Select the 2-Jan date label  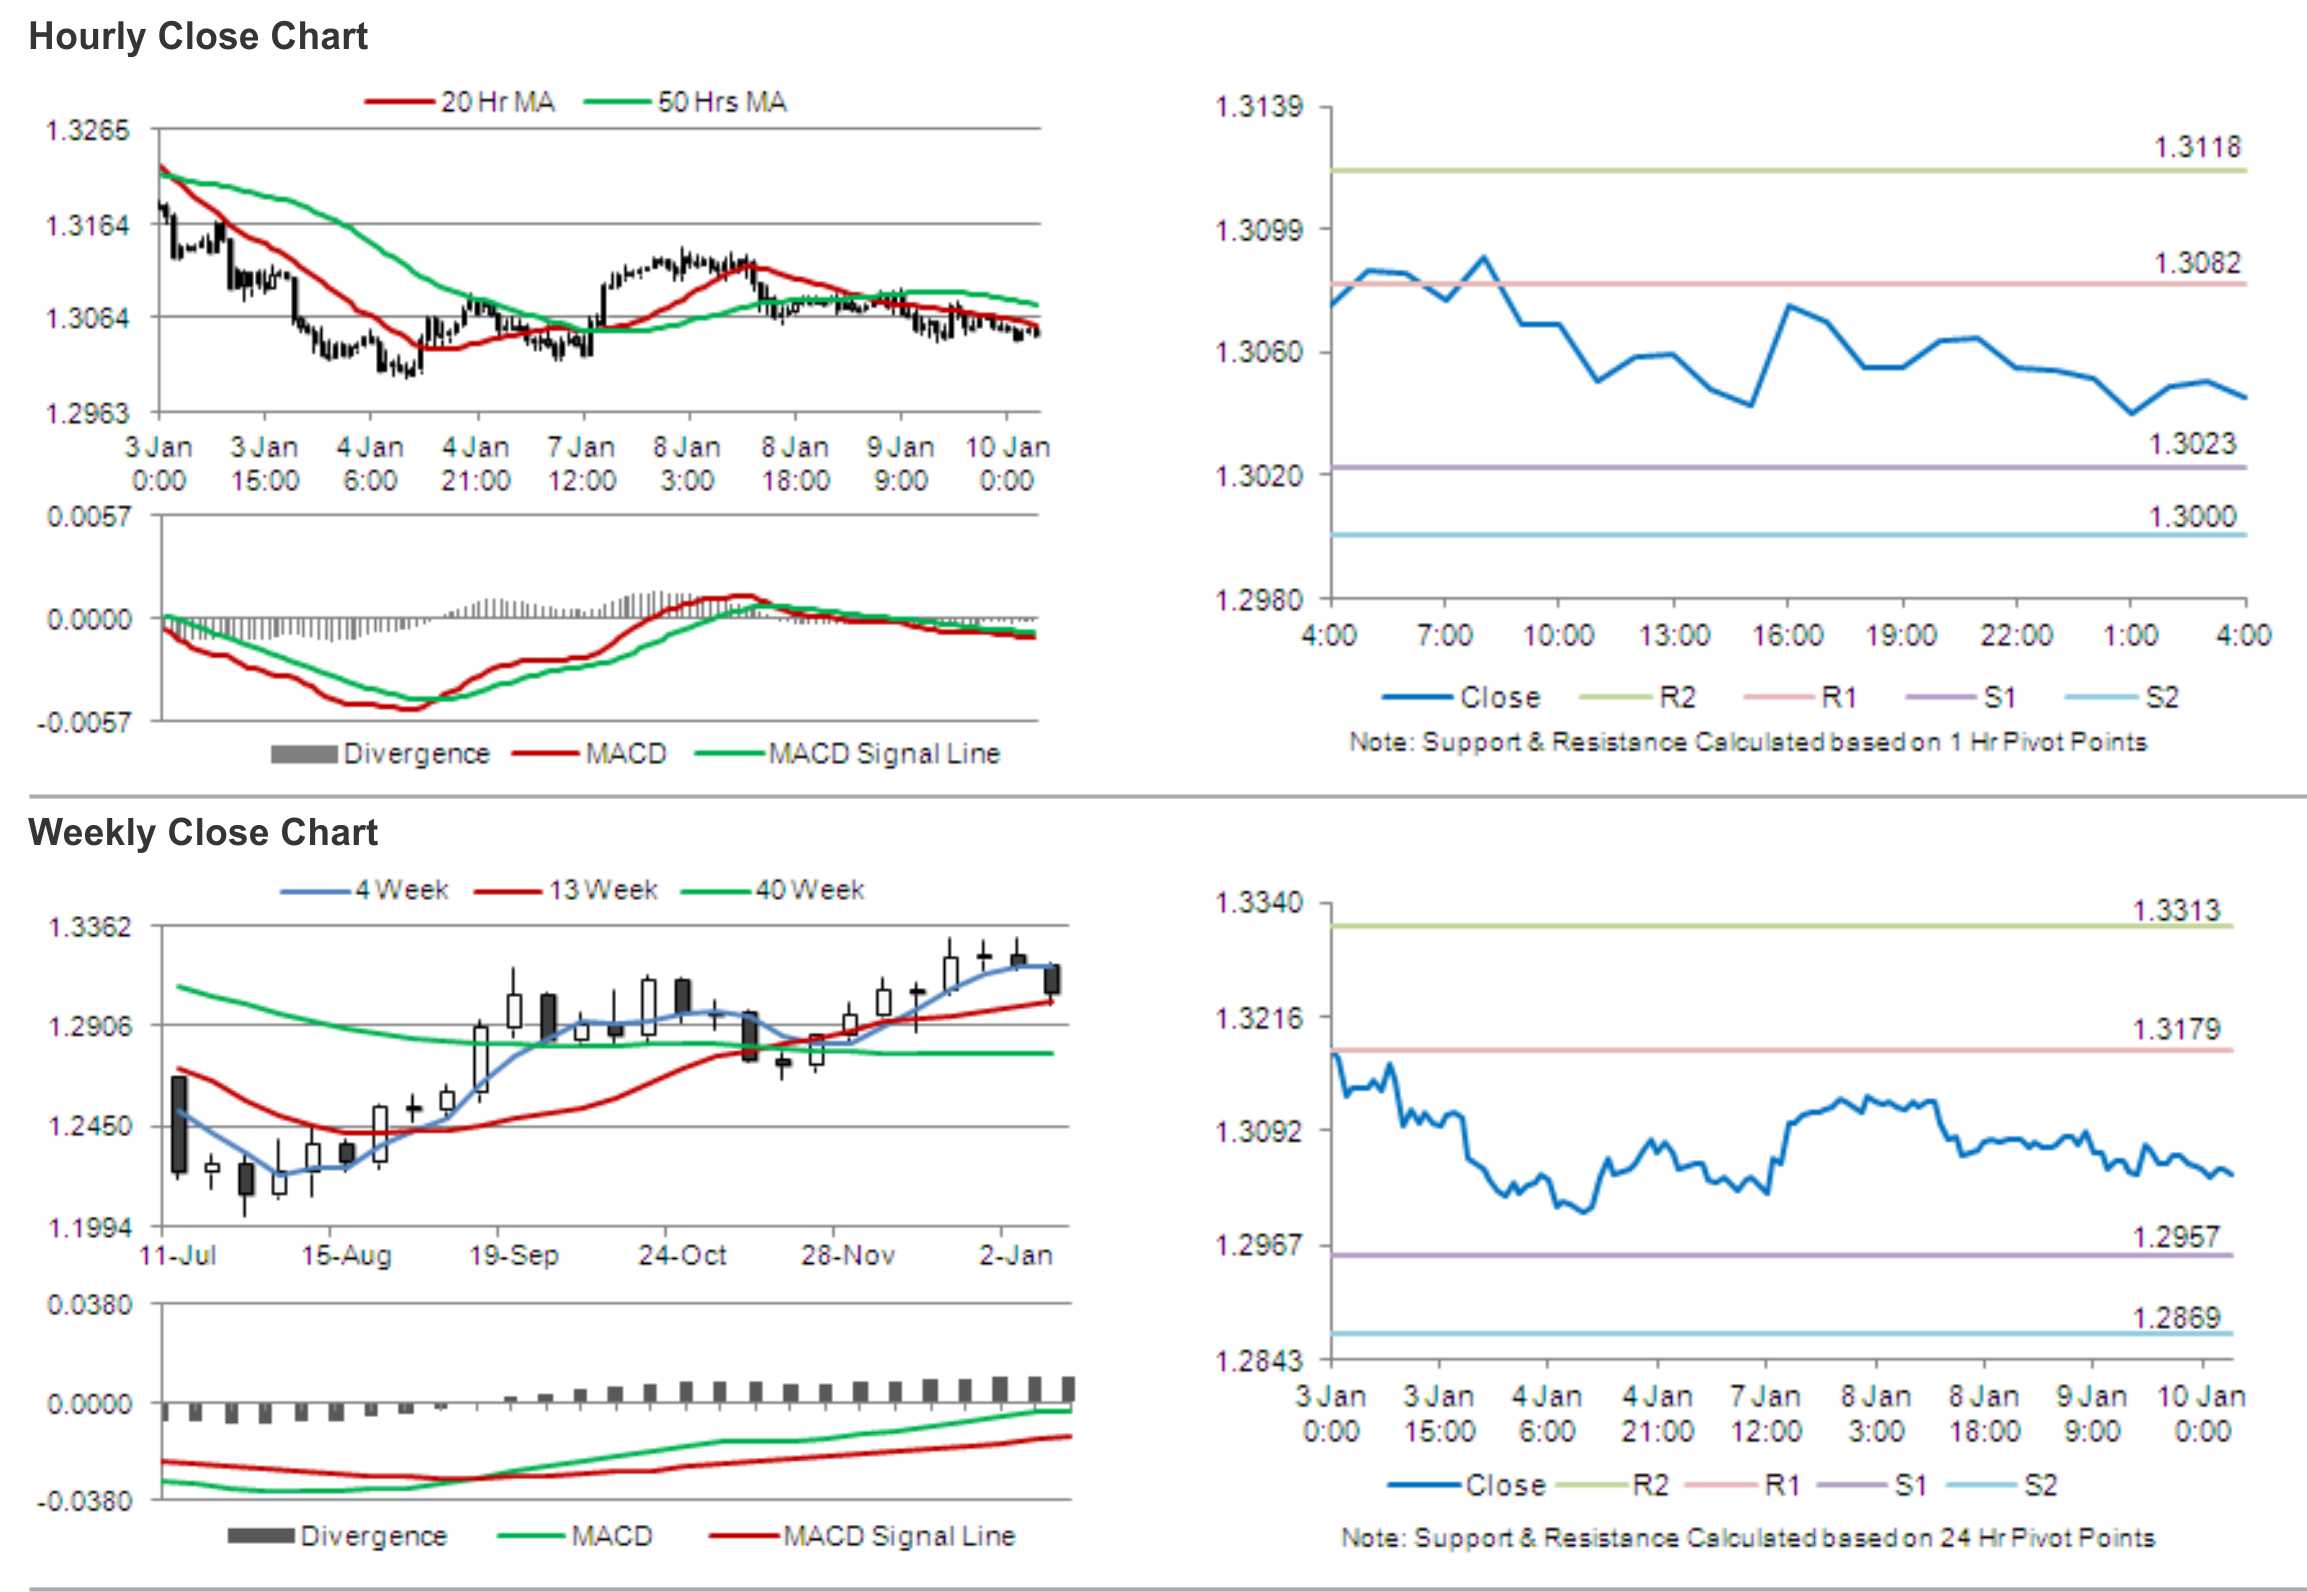pos(1016,1256)
